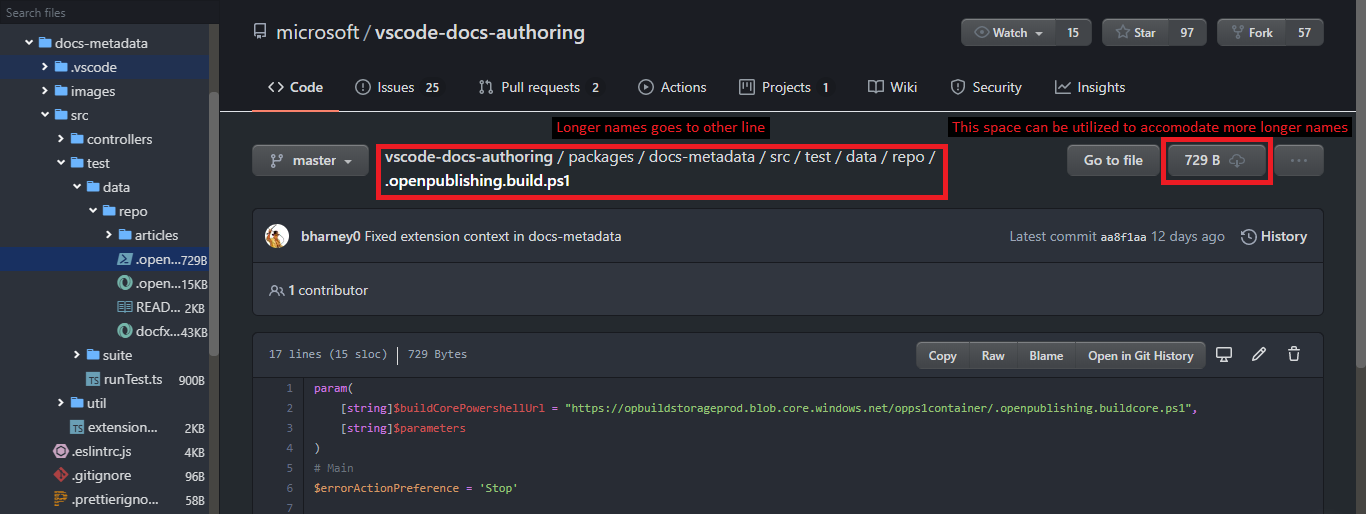Open the Pull requests tab

[539, 87]
